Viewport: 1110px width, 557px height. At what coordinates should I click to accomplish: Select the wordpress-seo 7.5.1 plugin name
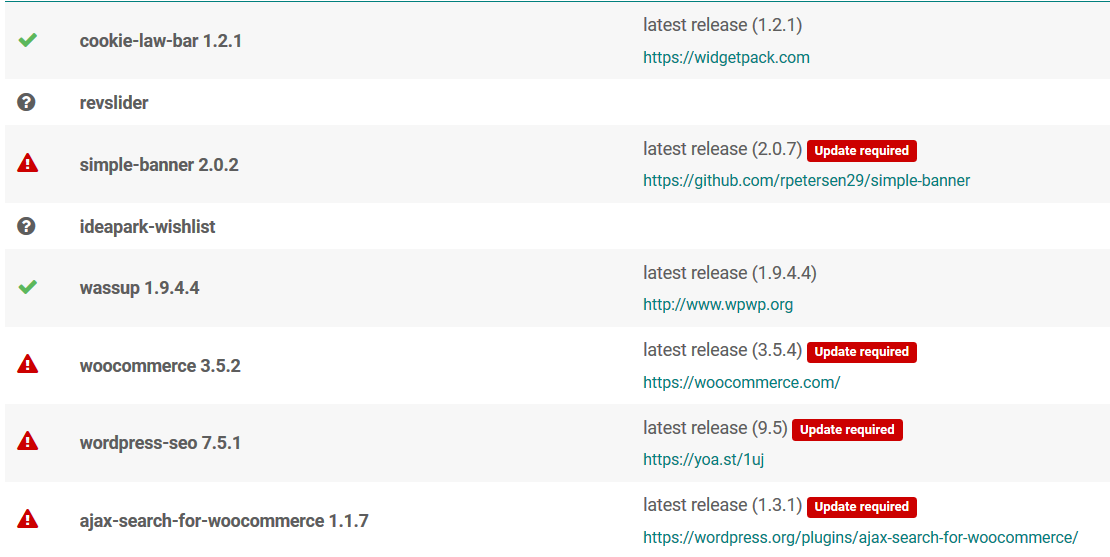point(160,443)
